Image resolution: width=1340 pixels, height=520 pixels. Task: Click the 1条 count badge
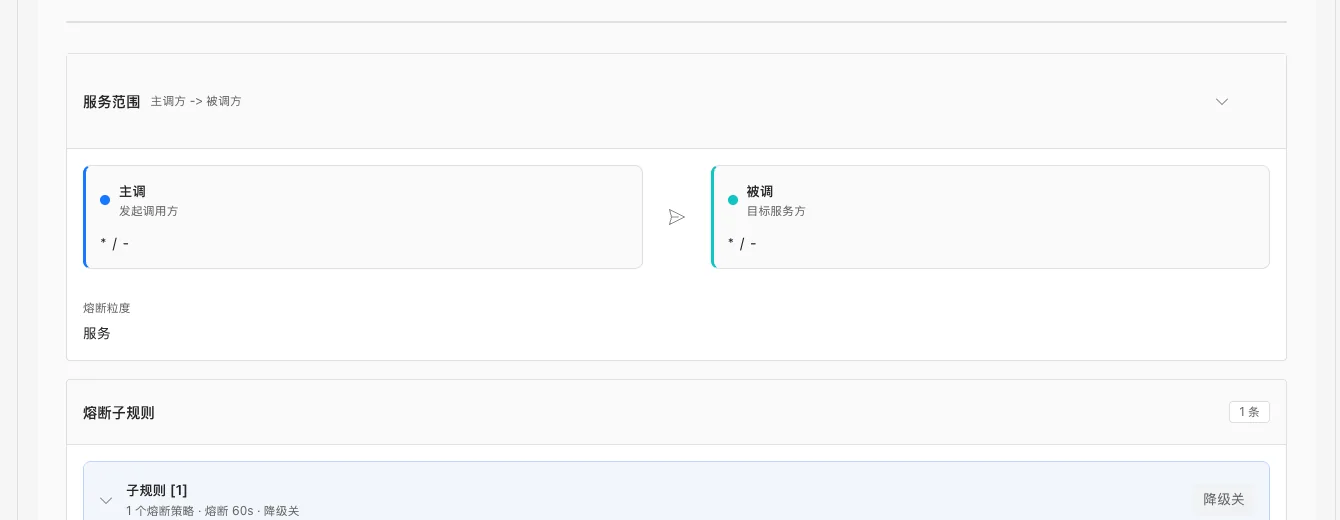tap(1249, 412)
